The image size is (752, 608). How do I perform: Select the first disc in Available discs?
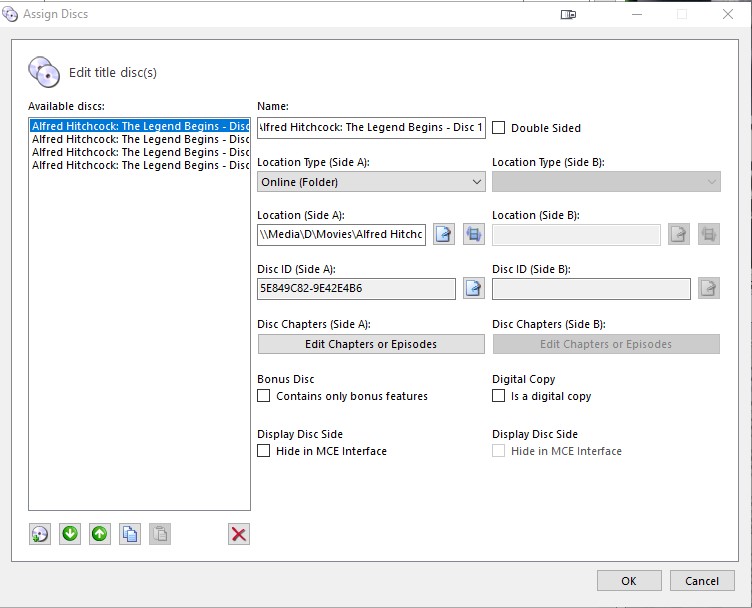tap(140, 126)
